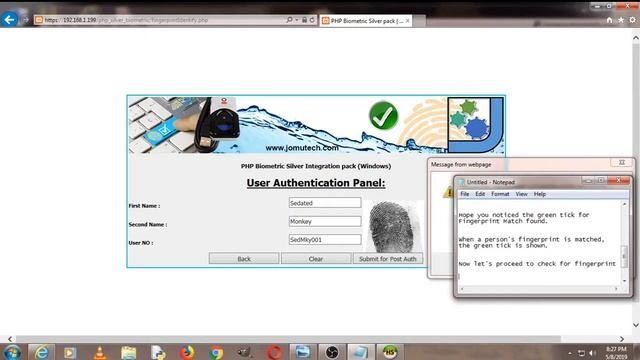Open the browser Home icon
This screenshot has width=640, height=360.
pyautogui.click(x=609, y=20)
